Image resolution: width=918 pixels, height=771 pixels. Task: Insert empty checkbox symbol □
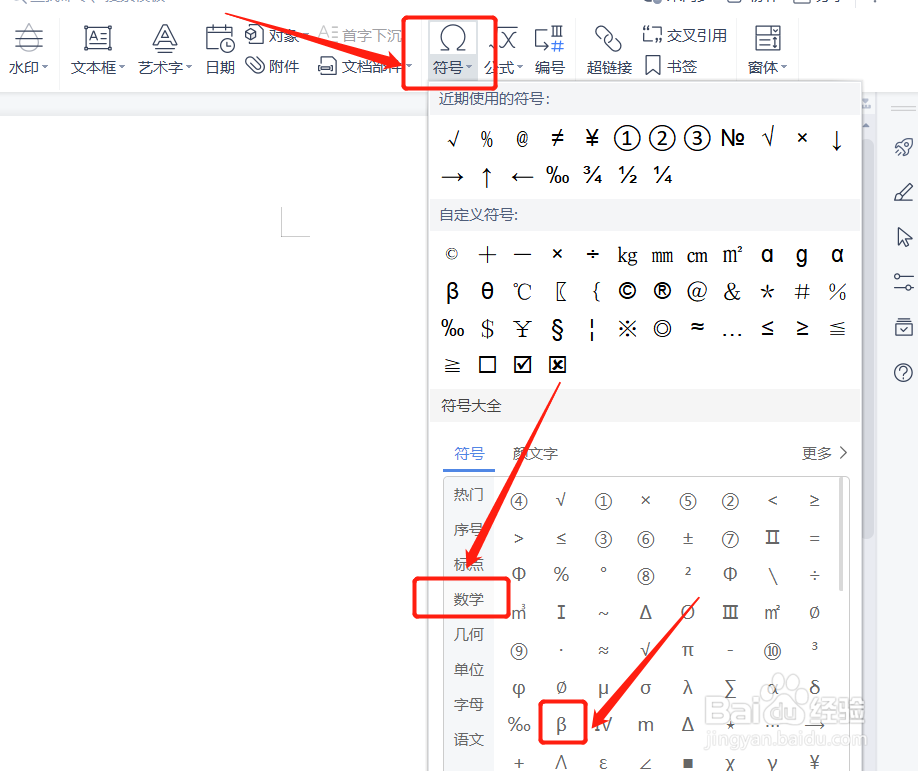pyautogui.click(x=487, y=365)
